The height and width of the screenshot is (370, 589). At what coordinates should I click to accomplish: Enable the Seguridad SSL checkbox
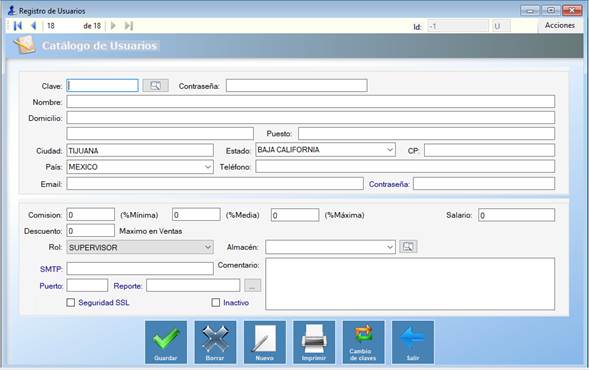(x=71, y=302)
